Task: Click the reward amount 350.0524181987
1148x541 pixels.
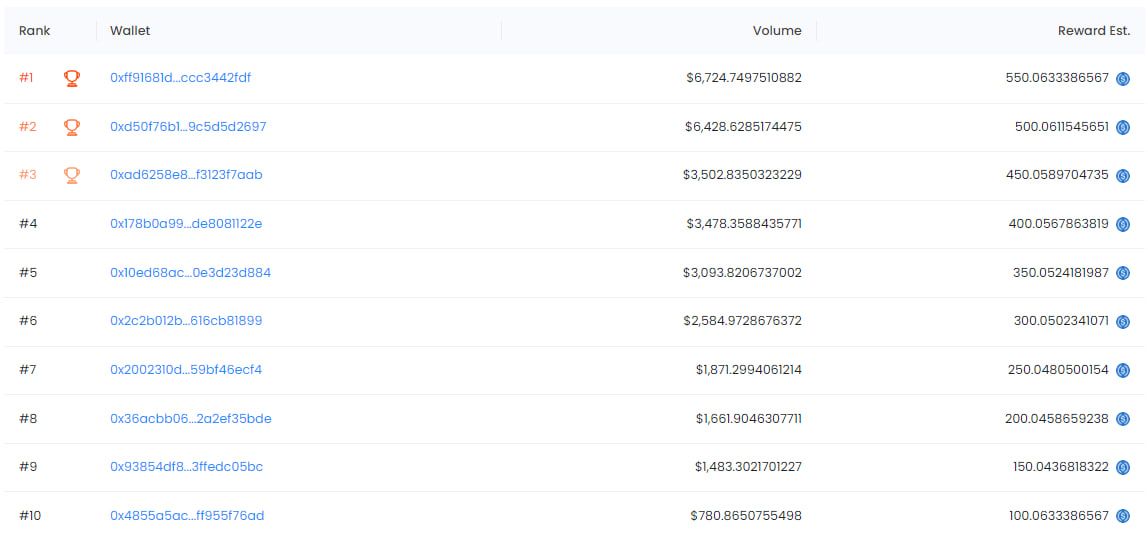Action: point(1059,272)
